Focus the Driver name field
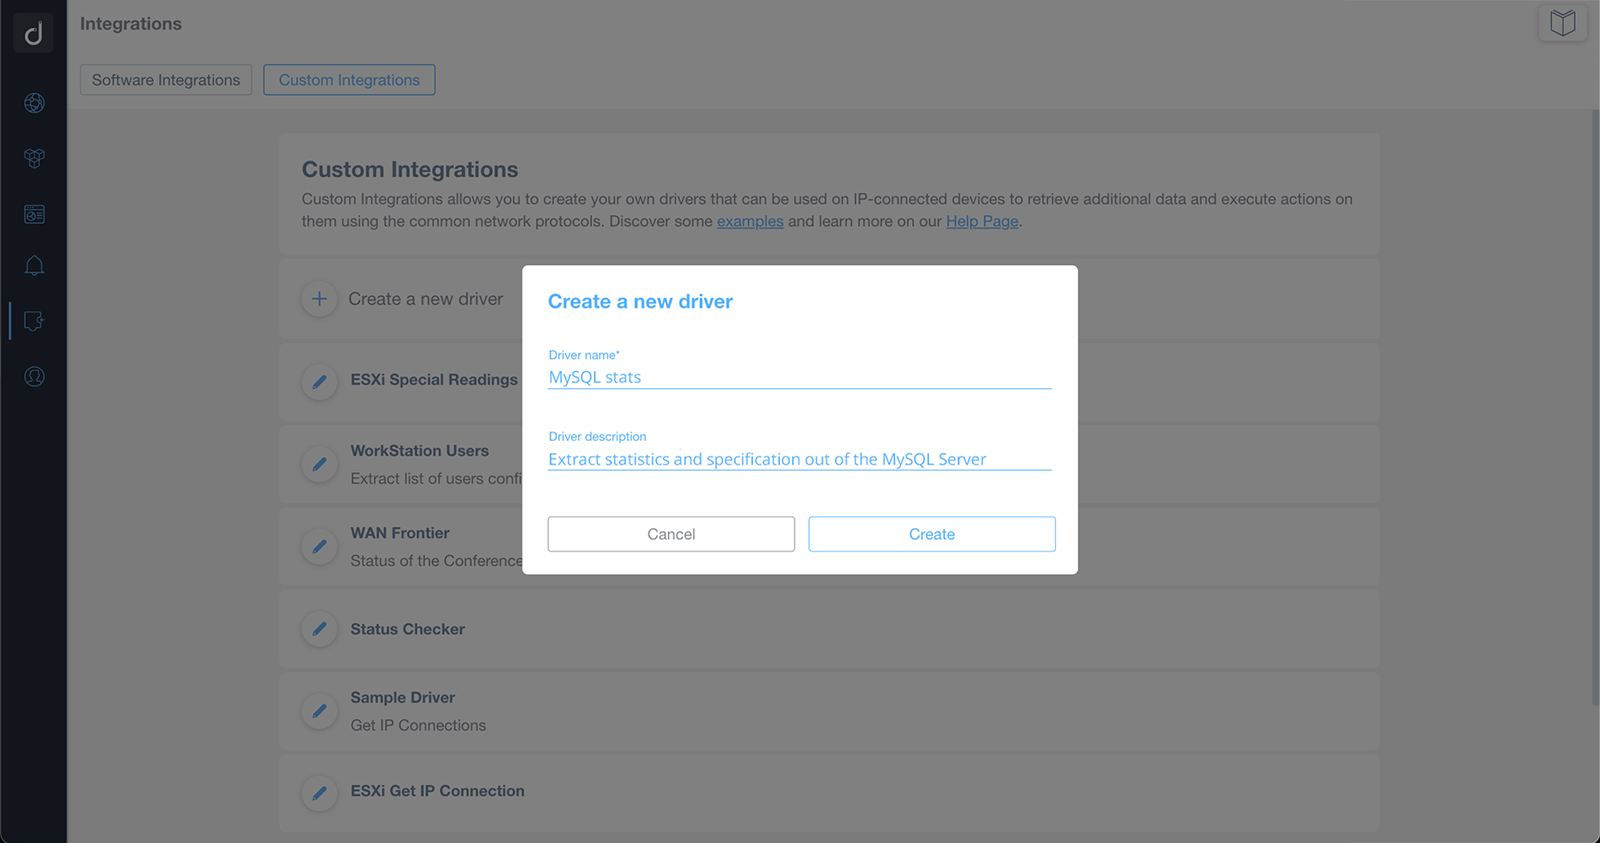The image size is (1600, 843). (799, 377)
